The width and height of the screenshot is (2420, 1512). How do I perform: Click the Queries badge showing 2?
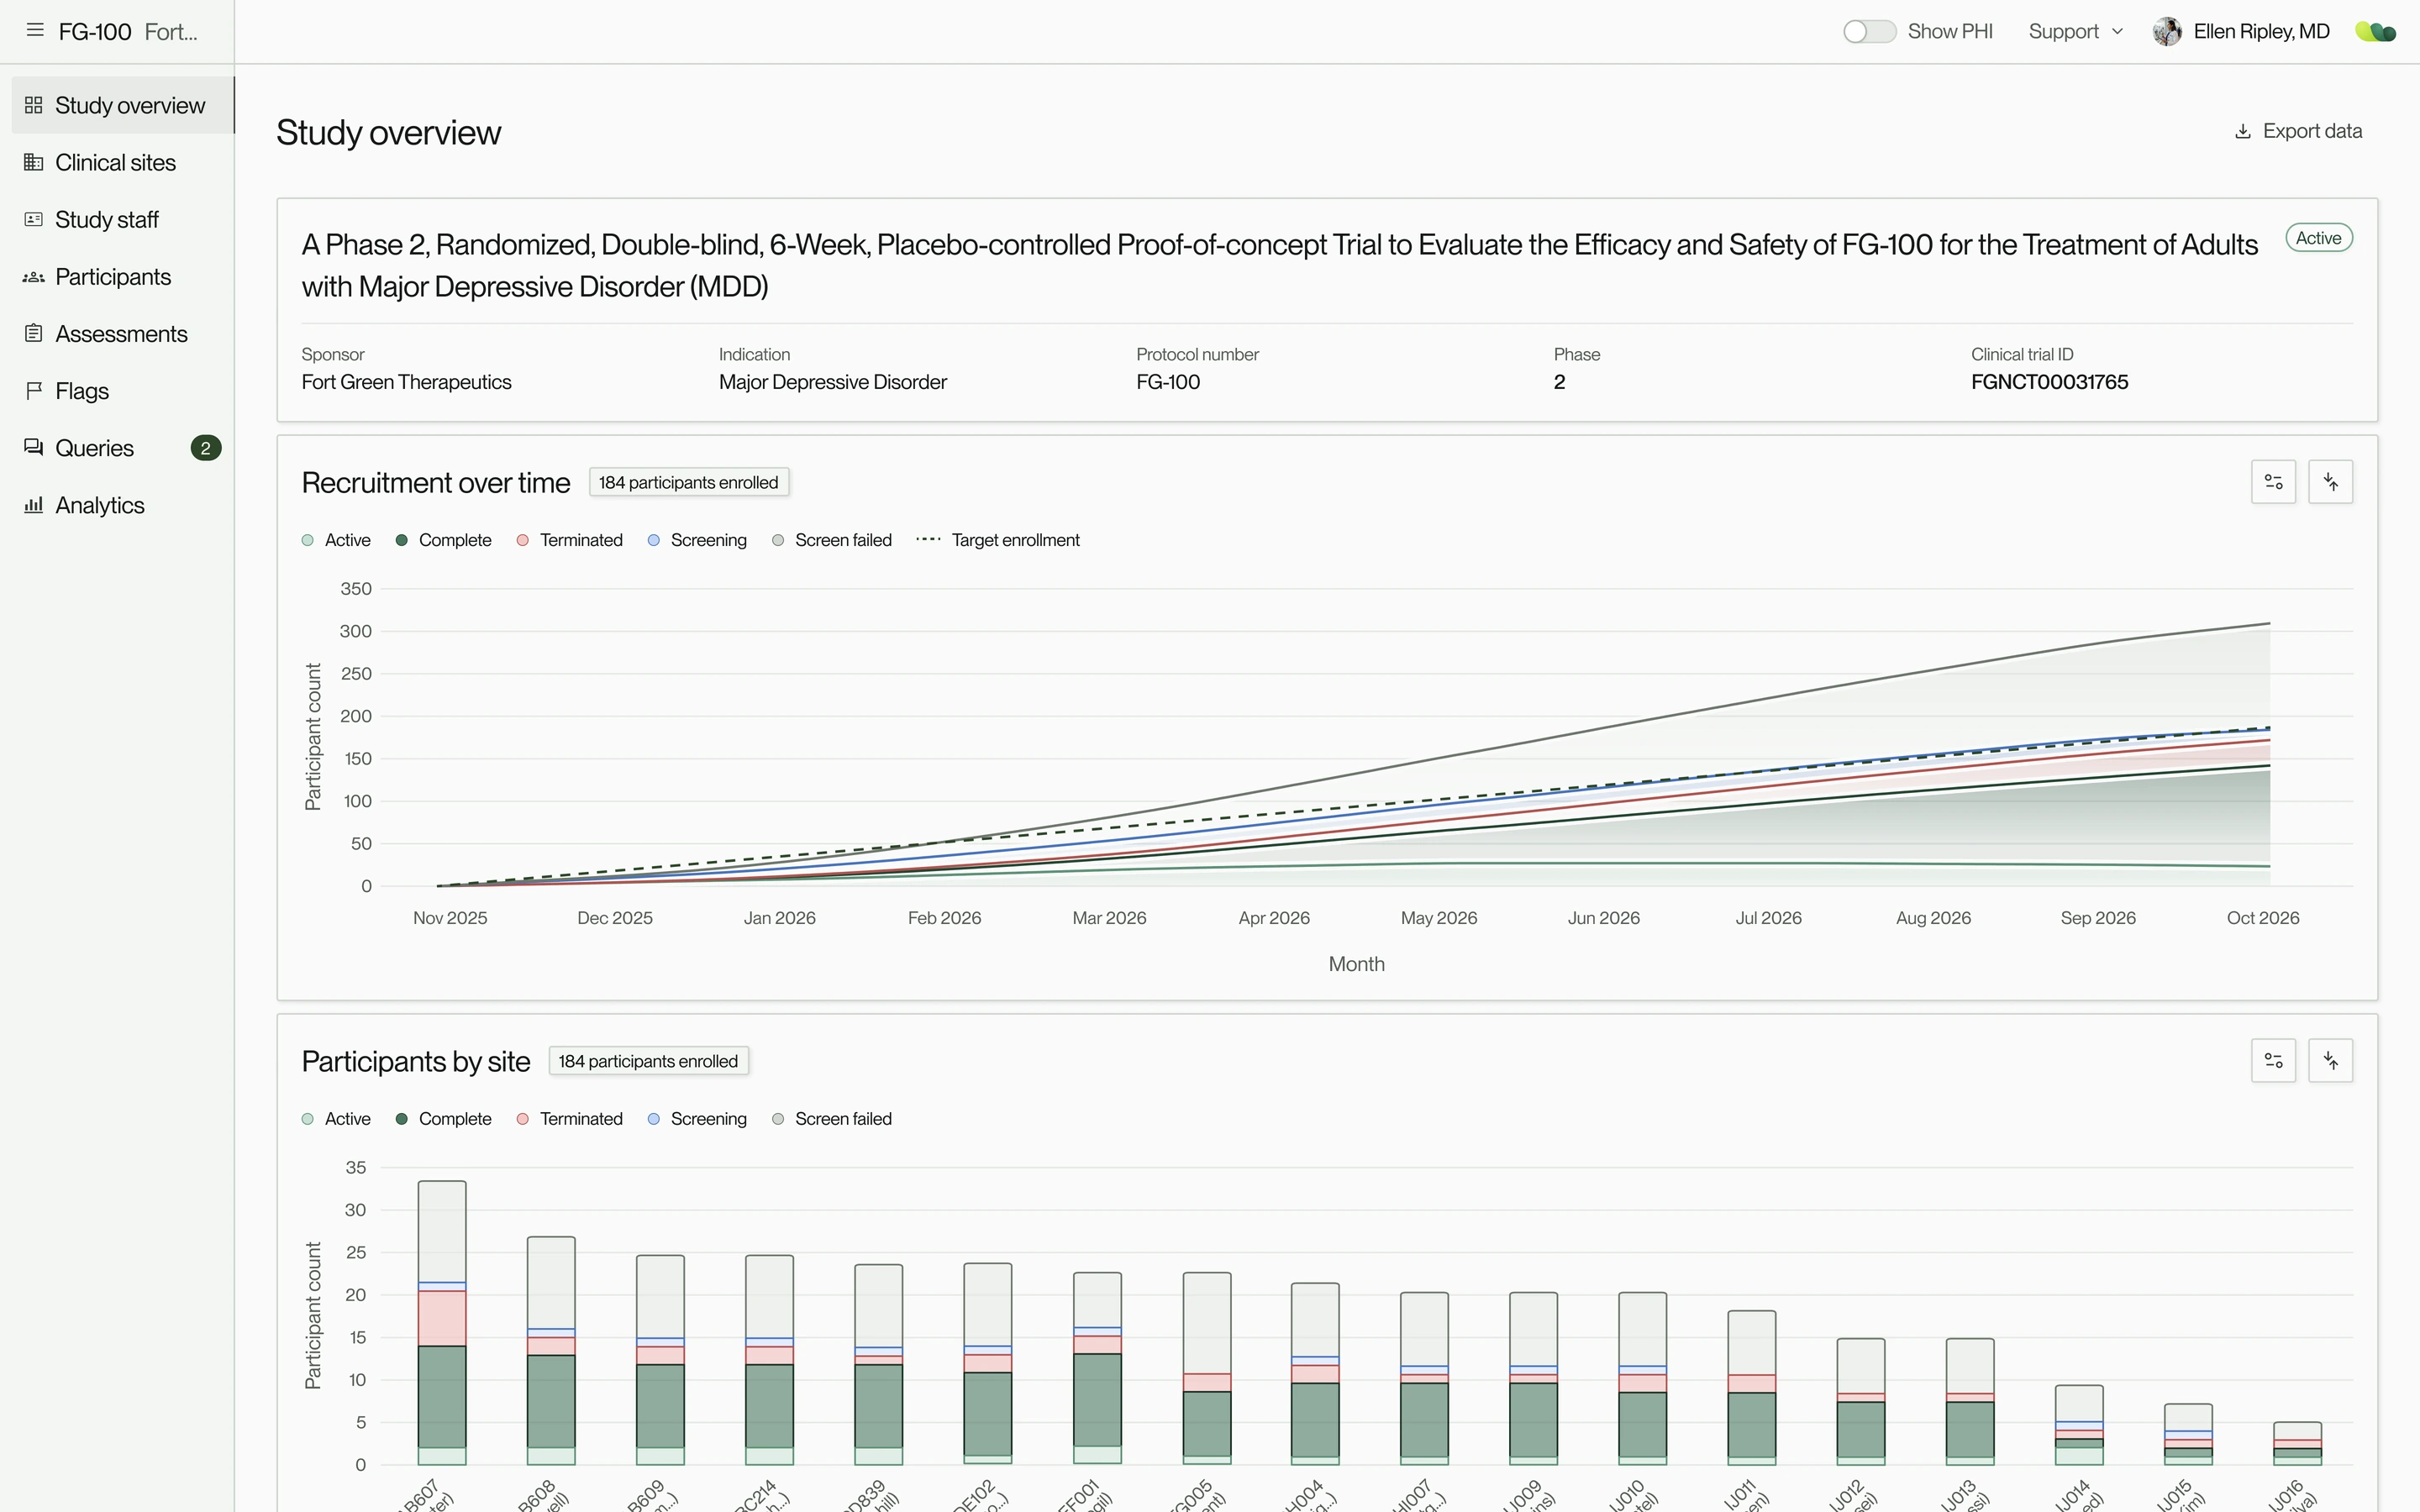(206, 447)
